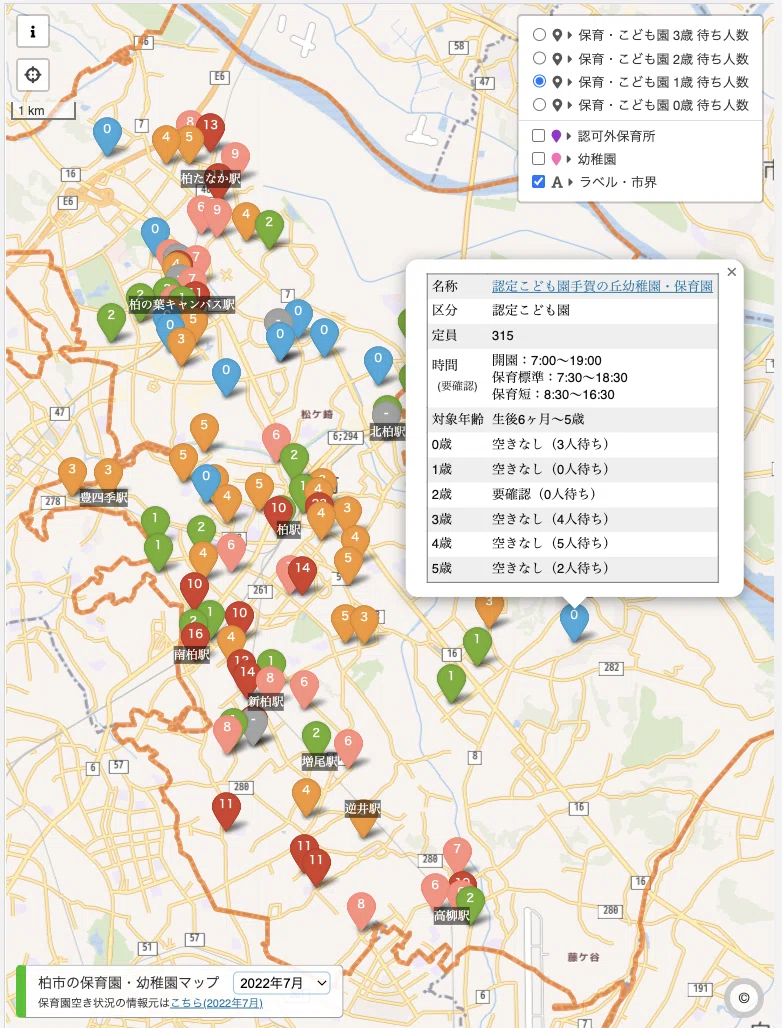Image resolution: width=782 pixels, height=1028 pixels.
Task: Click the locate-me crosshair button
Action: coord(33,75)
